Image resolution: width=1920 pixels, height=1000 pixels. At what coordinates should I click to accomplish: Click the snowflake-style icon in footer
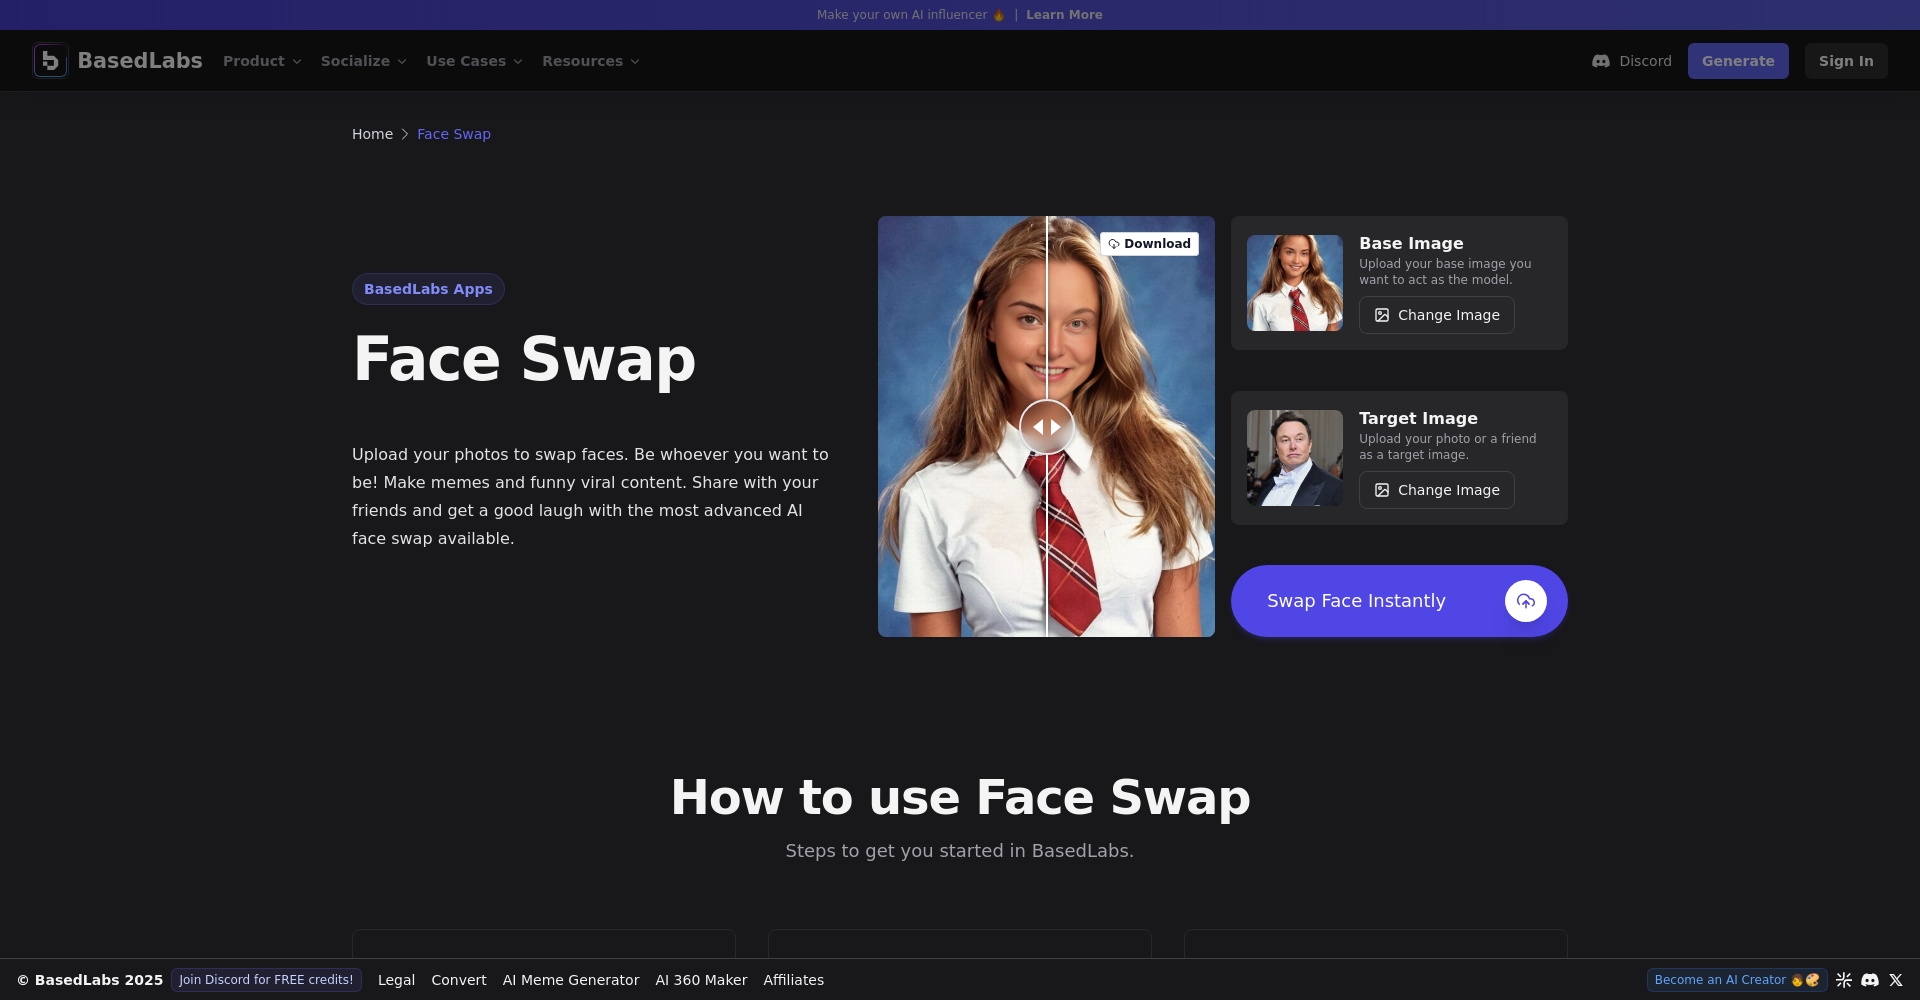pyautogui.click(x=1844, y=980)
